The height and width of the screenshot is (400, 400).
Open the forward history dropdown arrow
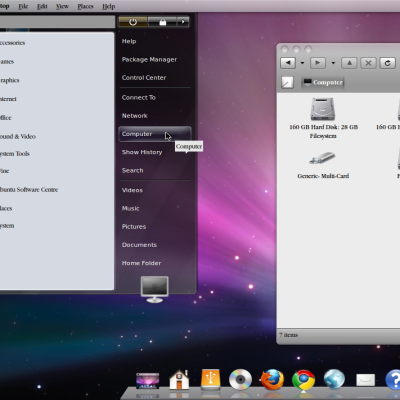(x=333, y=63)
